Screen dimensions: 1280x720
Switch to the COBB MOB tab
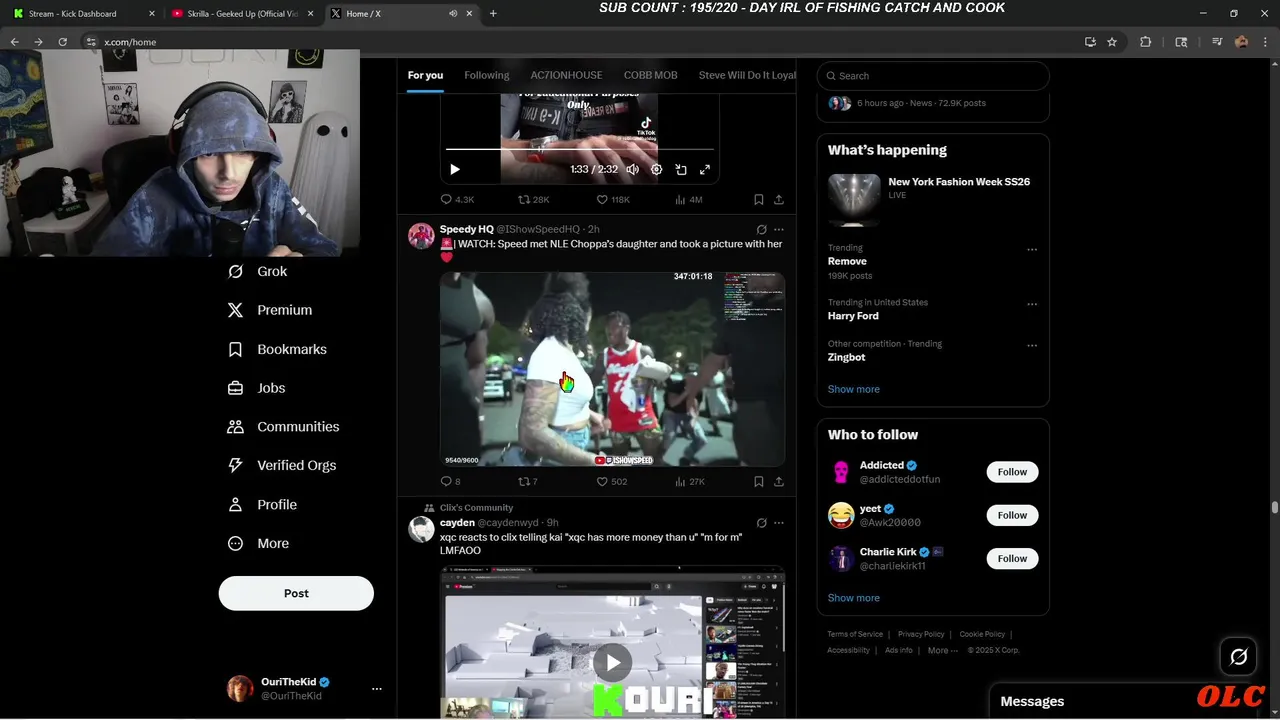click(650, 75)
